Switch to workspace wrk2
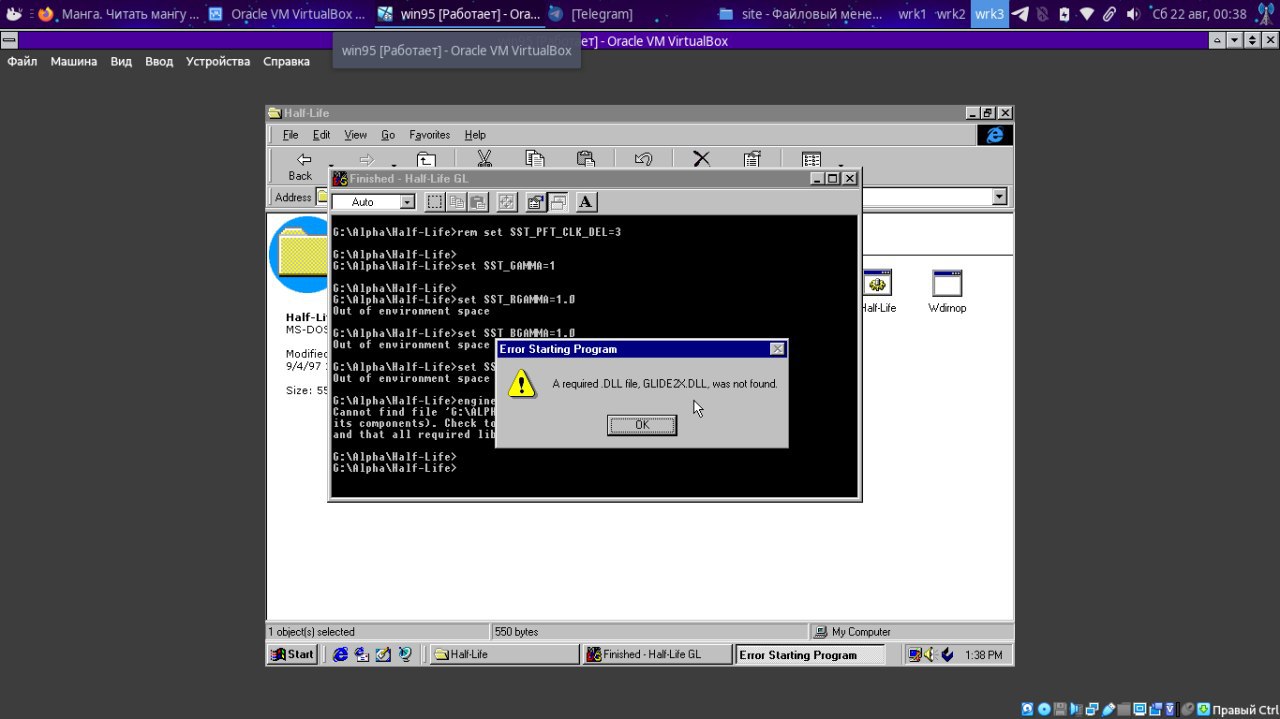 coord(951,14)
